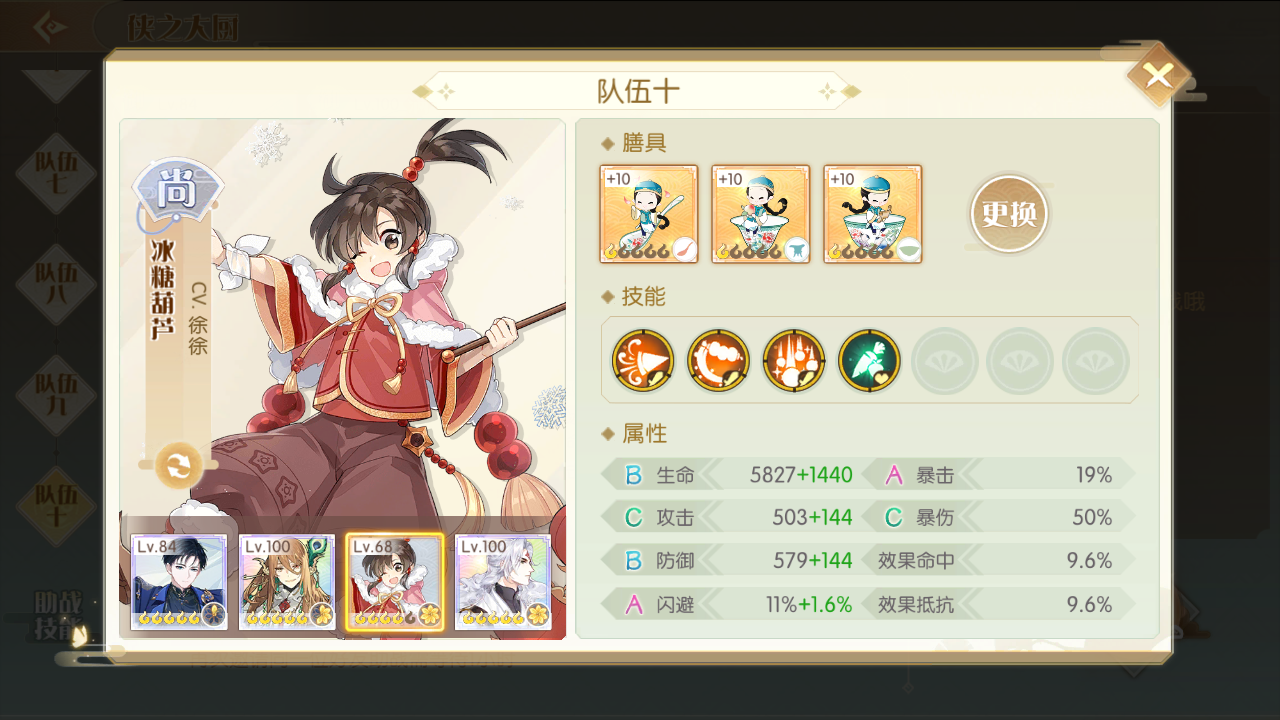Tap the third spike-burst skill icon
This screenshot has height=720, width=1280.
pyautogui.click(x=794, y=360)
